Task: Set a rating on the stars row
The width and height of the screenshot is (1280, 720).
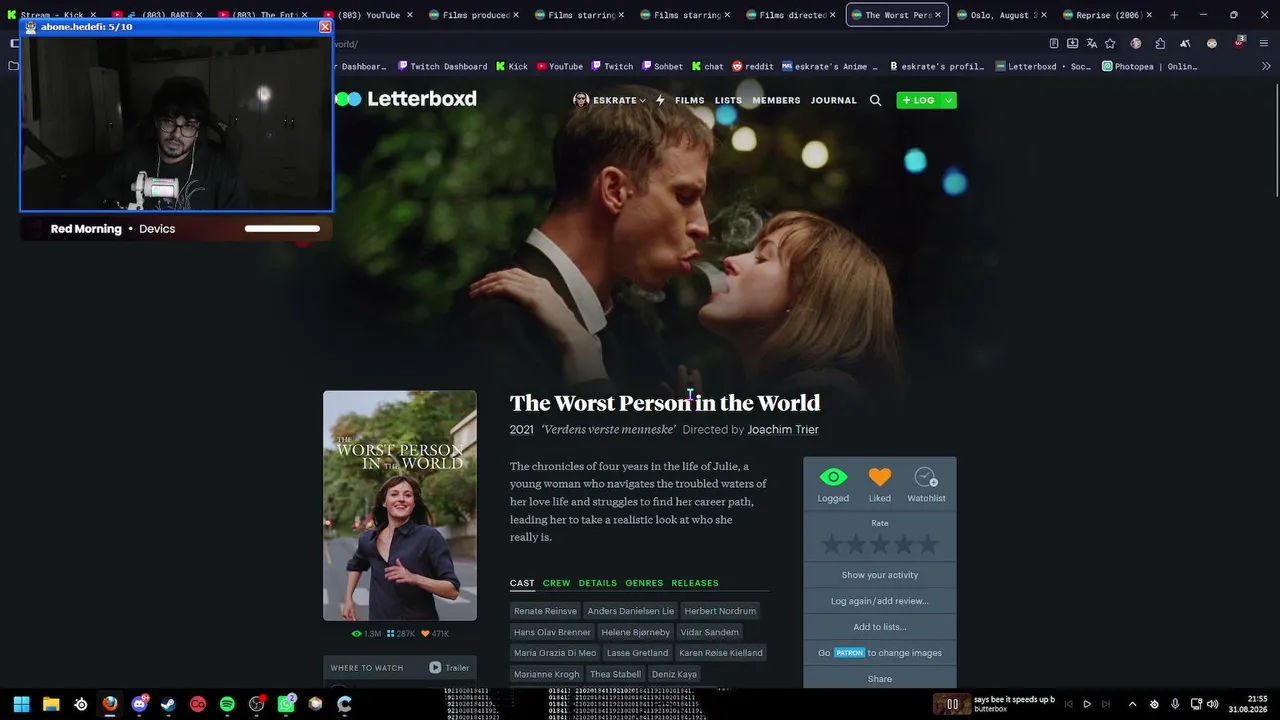Action: coord(880,545)
